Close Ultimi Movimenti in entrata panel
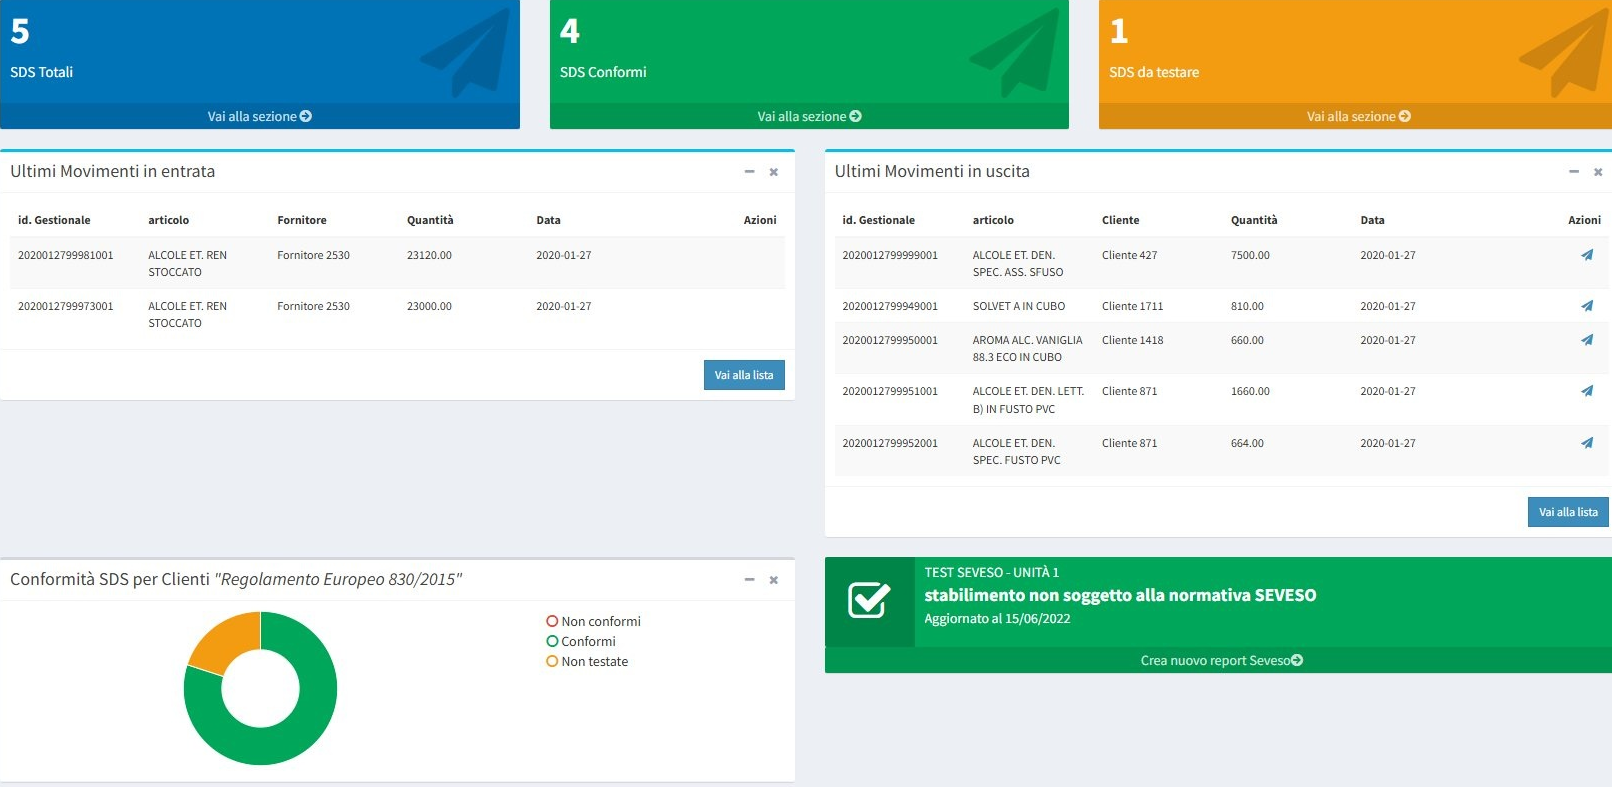 coord(774,172)
